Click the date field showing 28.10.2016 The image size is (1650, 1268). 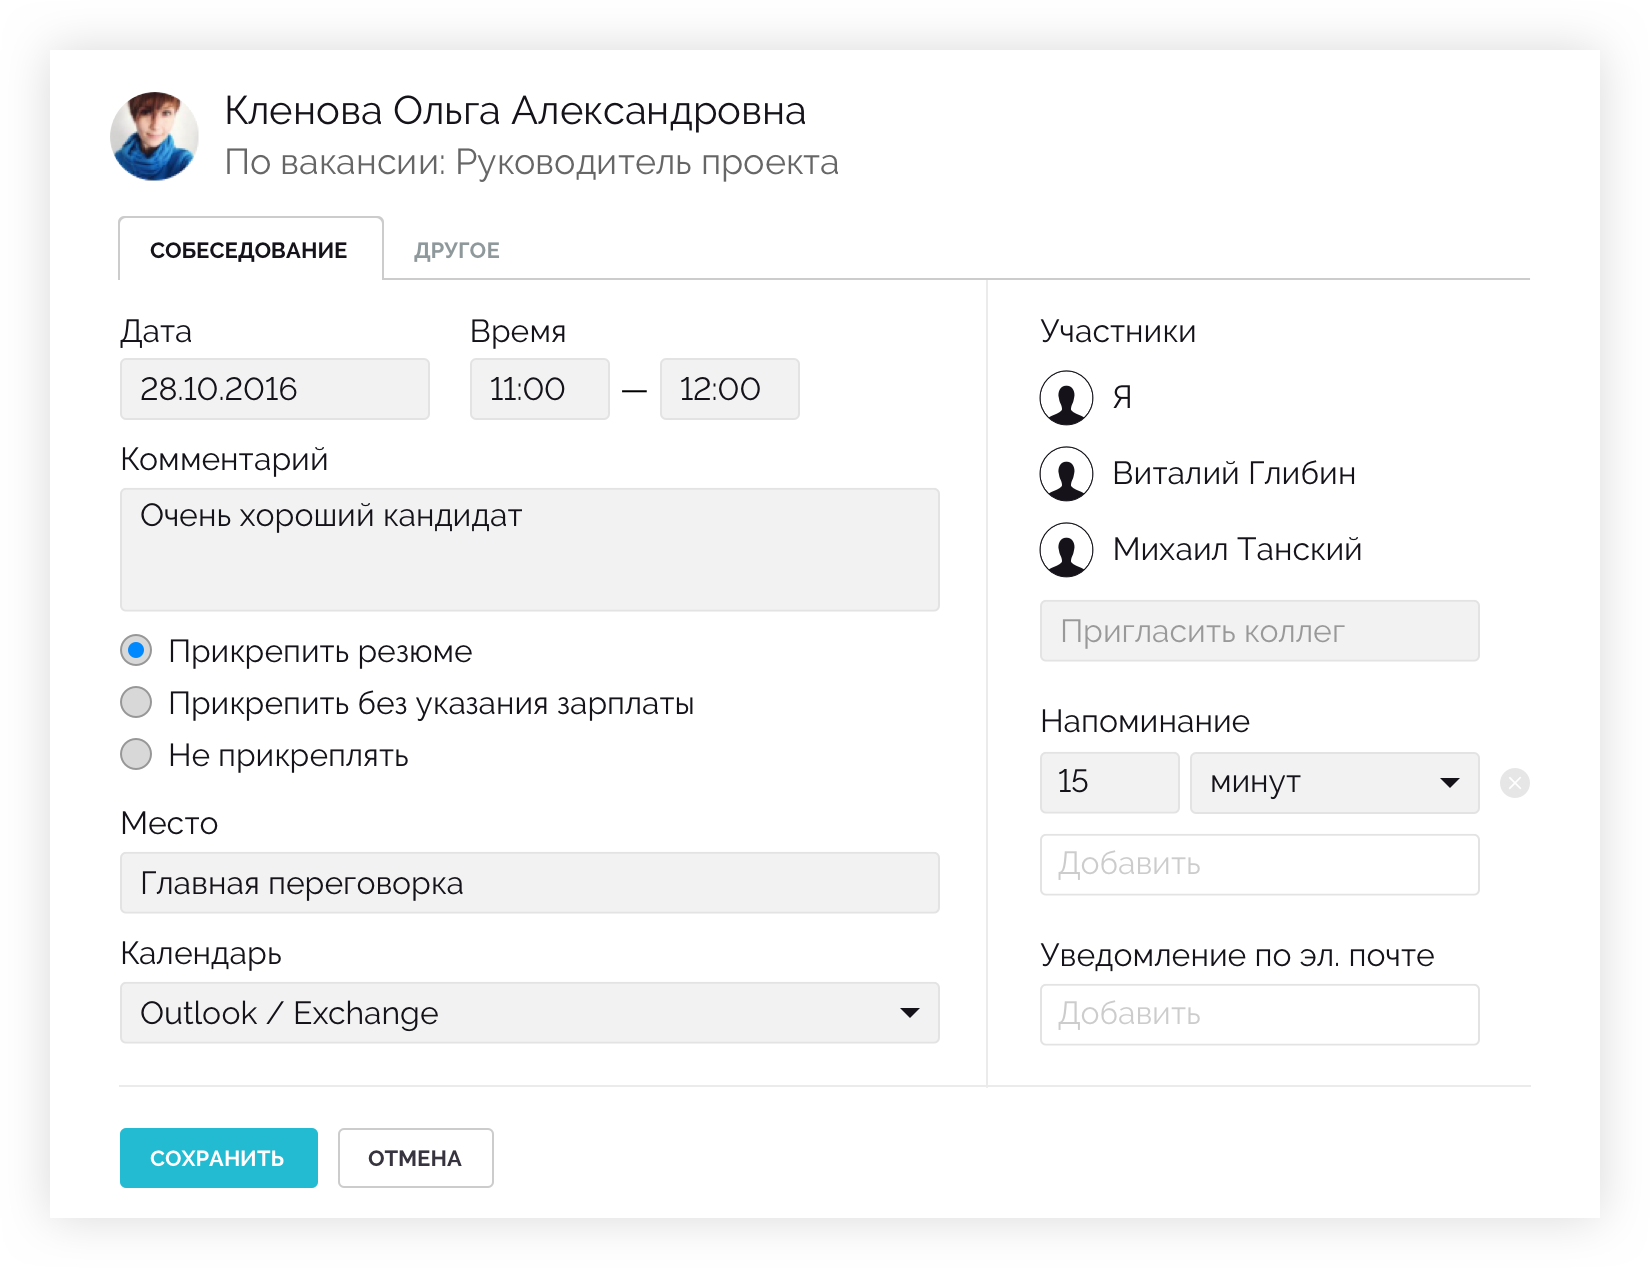click(274, 389)
